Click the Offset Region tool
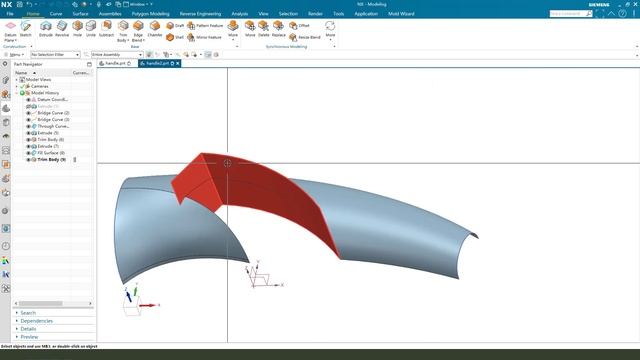 (x=300, y=26)
